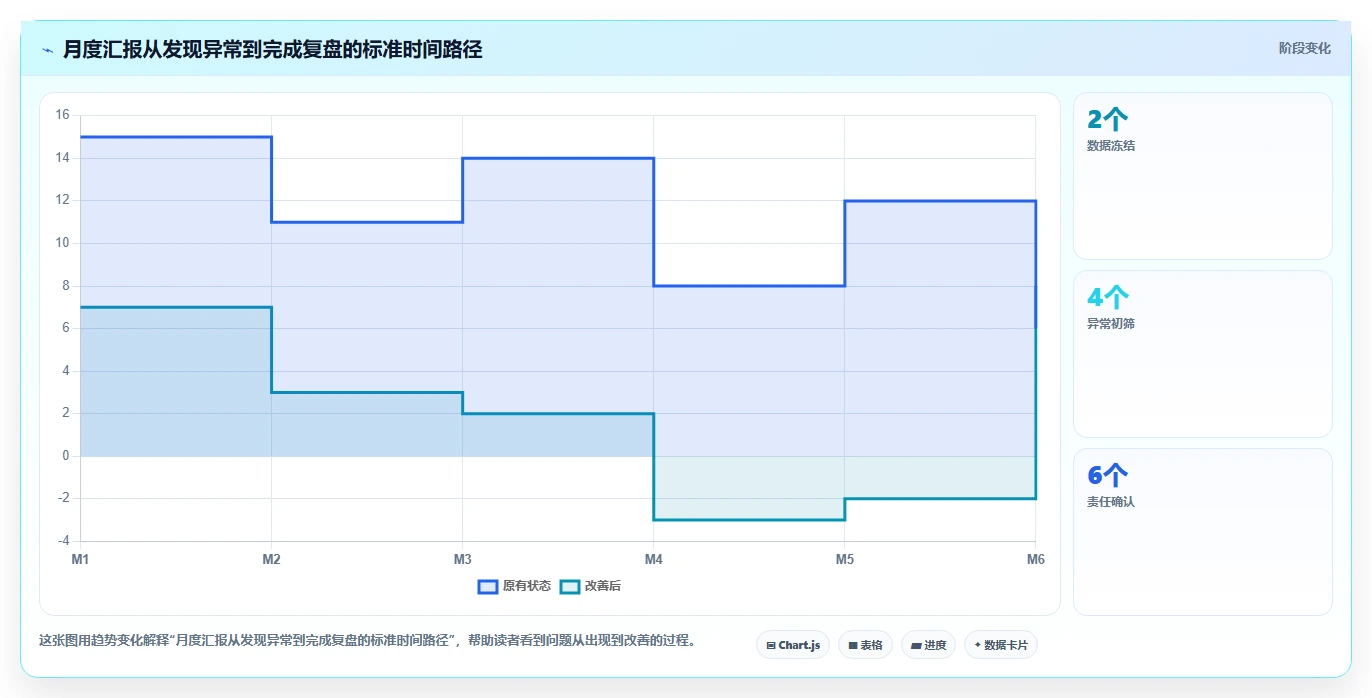Click the y-axis label -2

pyautogui.click(x=63, y=498)
